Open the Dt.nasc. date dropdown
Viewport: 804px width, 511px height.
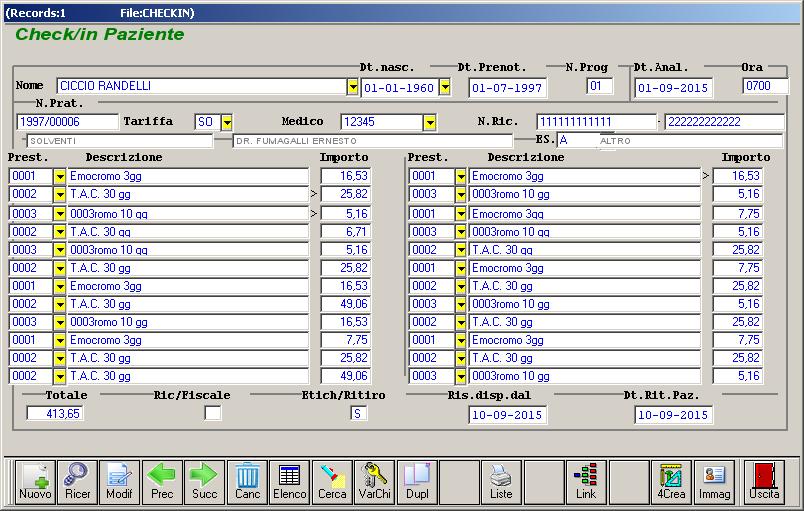pyautogui.click(x=445, y=87)
